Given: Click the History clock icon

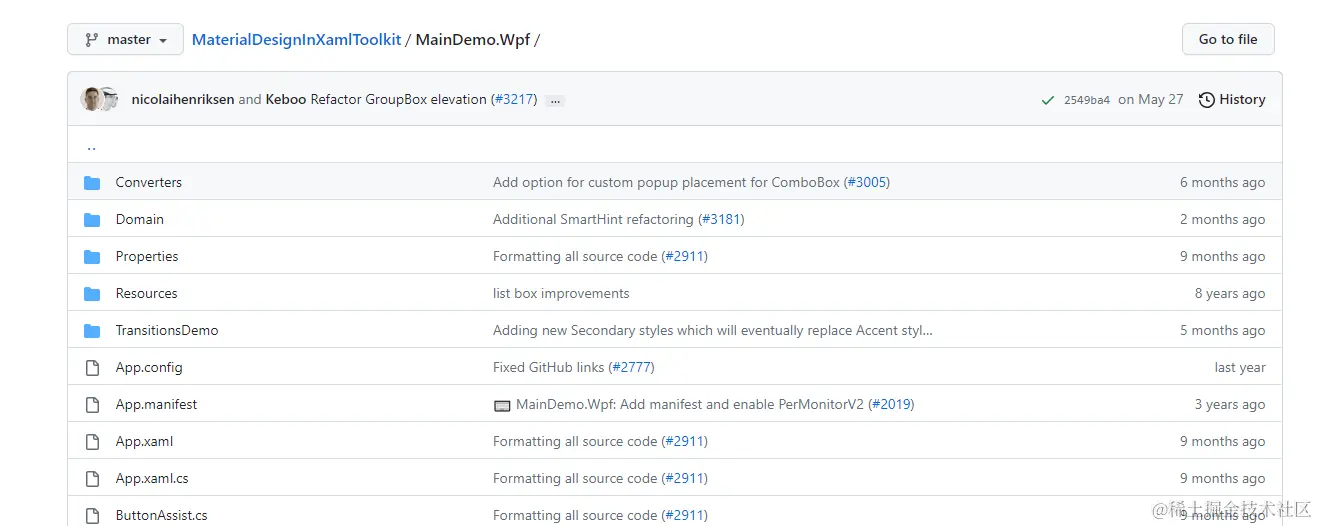Looking at the screenshot, I should click(1207, 100).
